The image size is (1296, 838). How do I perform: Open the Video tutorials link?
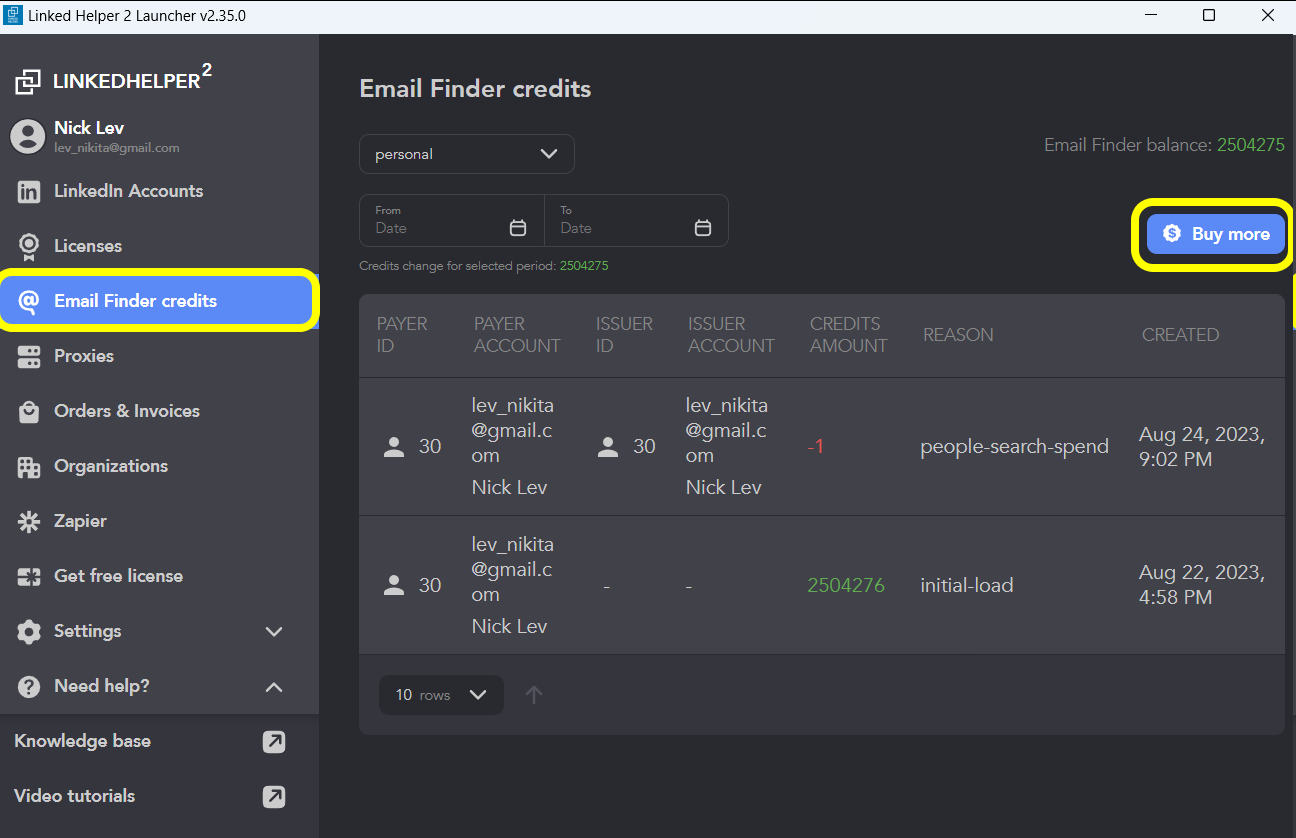point(74,796)
